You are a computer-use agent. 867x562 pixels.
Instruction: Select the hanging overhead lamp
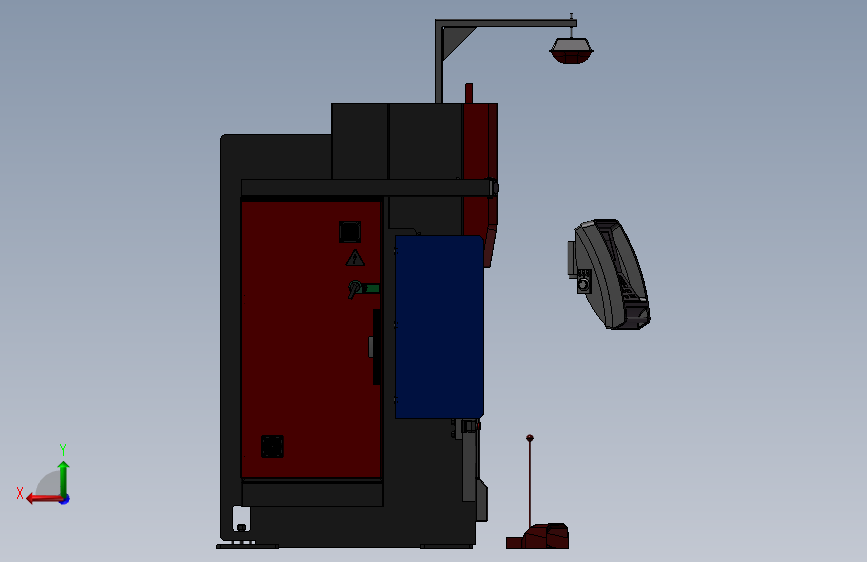(x=571, y=50)
